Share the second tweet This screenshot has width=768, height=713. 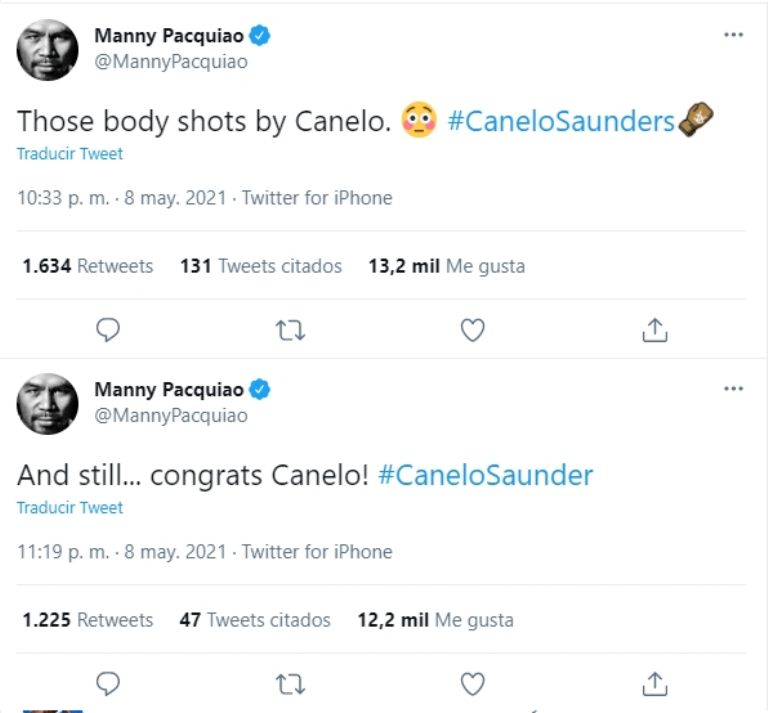(x=654, y=683)
